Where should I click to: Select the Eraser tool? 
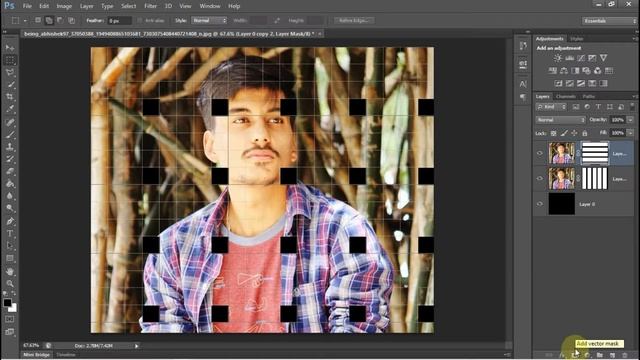click(10, 171)
